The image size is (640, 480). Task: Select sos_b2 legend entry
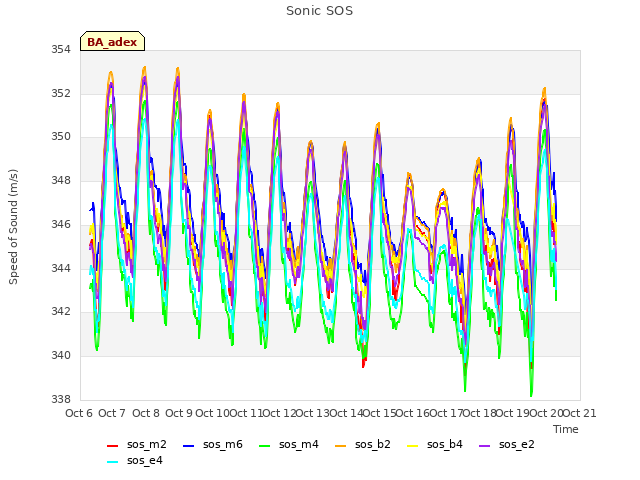362,444
